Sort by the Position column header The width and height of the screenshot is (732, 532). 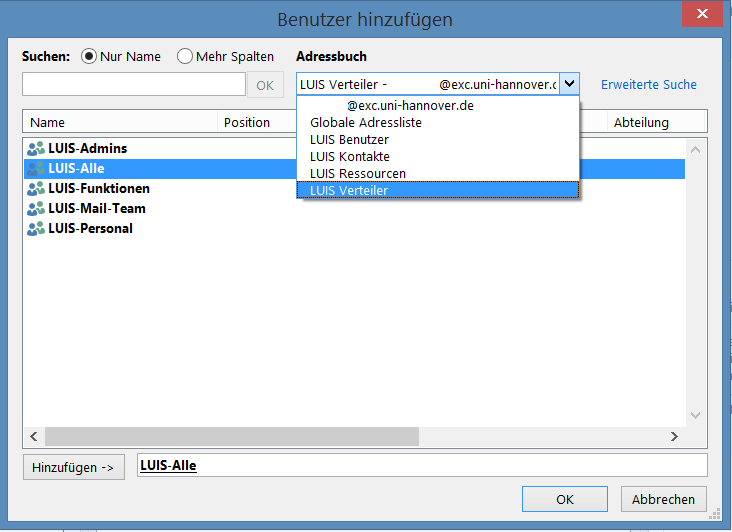[257, 122]
